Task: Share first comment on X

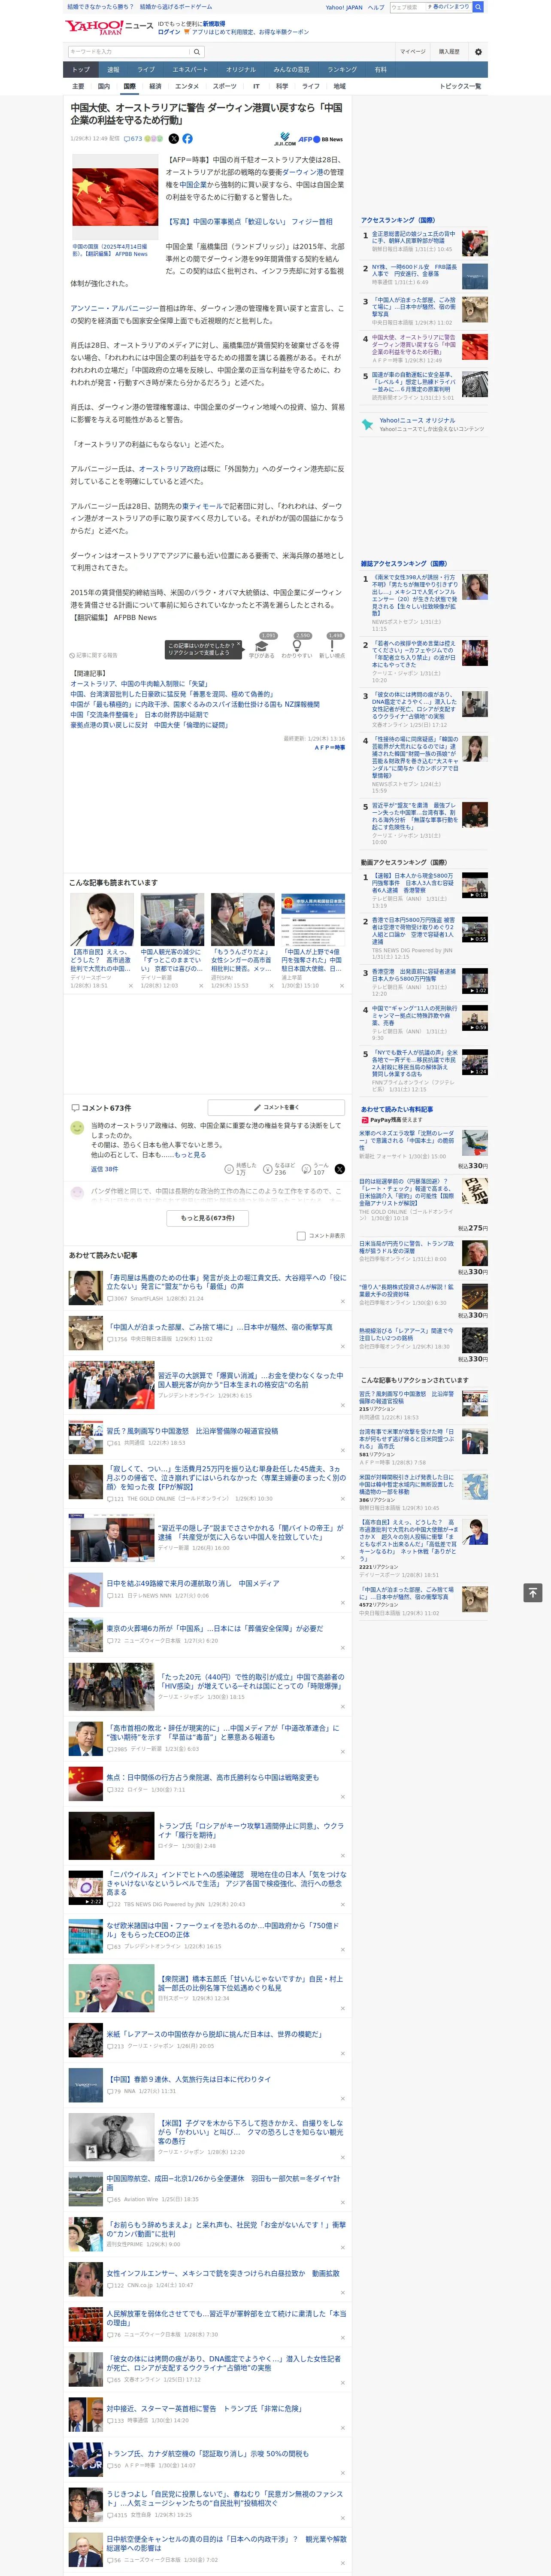Action: coord(340,1169)
